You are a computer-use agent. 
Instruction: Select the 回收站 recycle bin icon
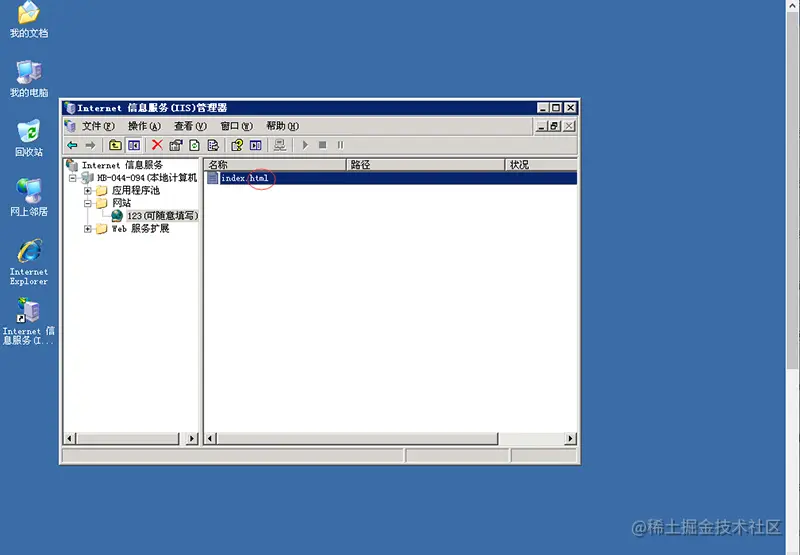[29, 138]
